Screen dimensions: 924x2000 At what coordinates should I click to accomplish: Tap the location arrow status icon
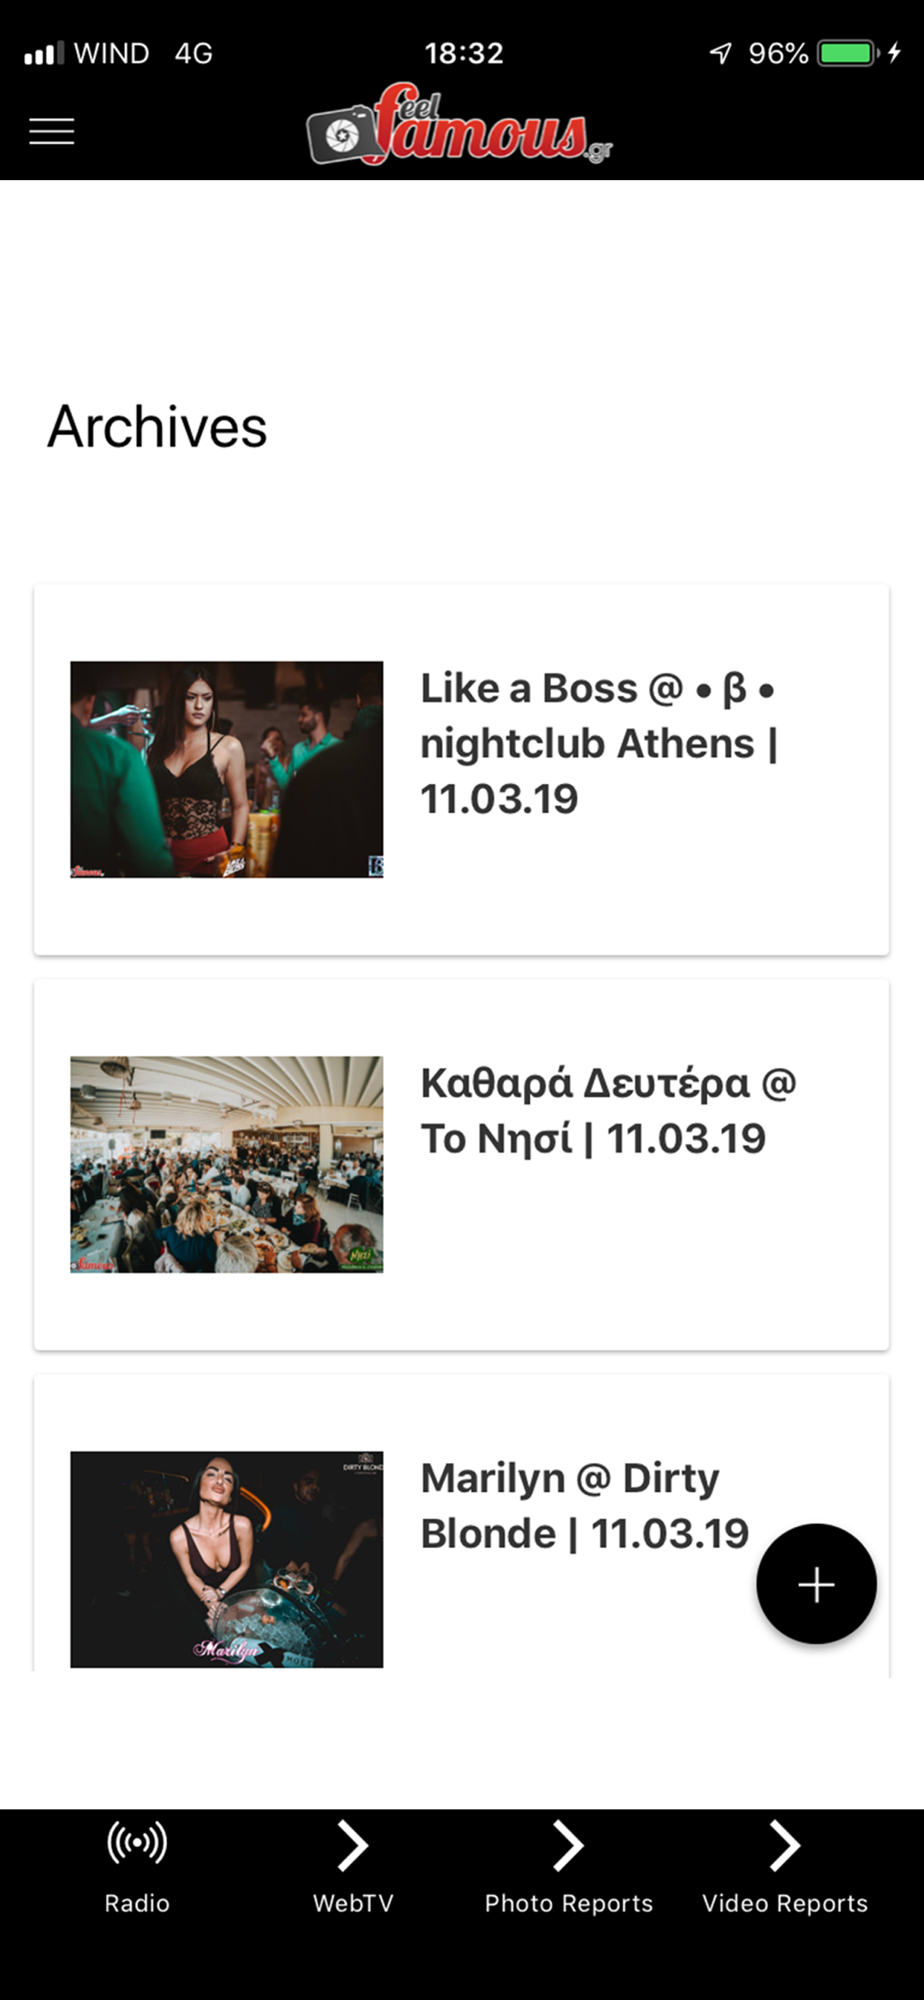(x=720, y=53)
